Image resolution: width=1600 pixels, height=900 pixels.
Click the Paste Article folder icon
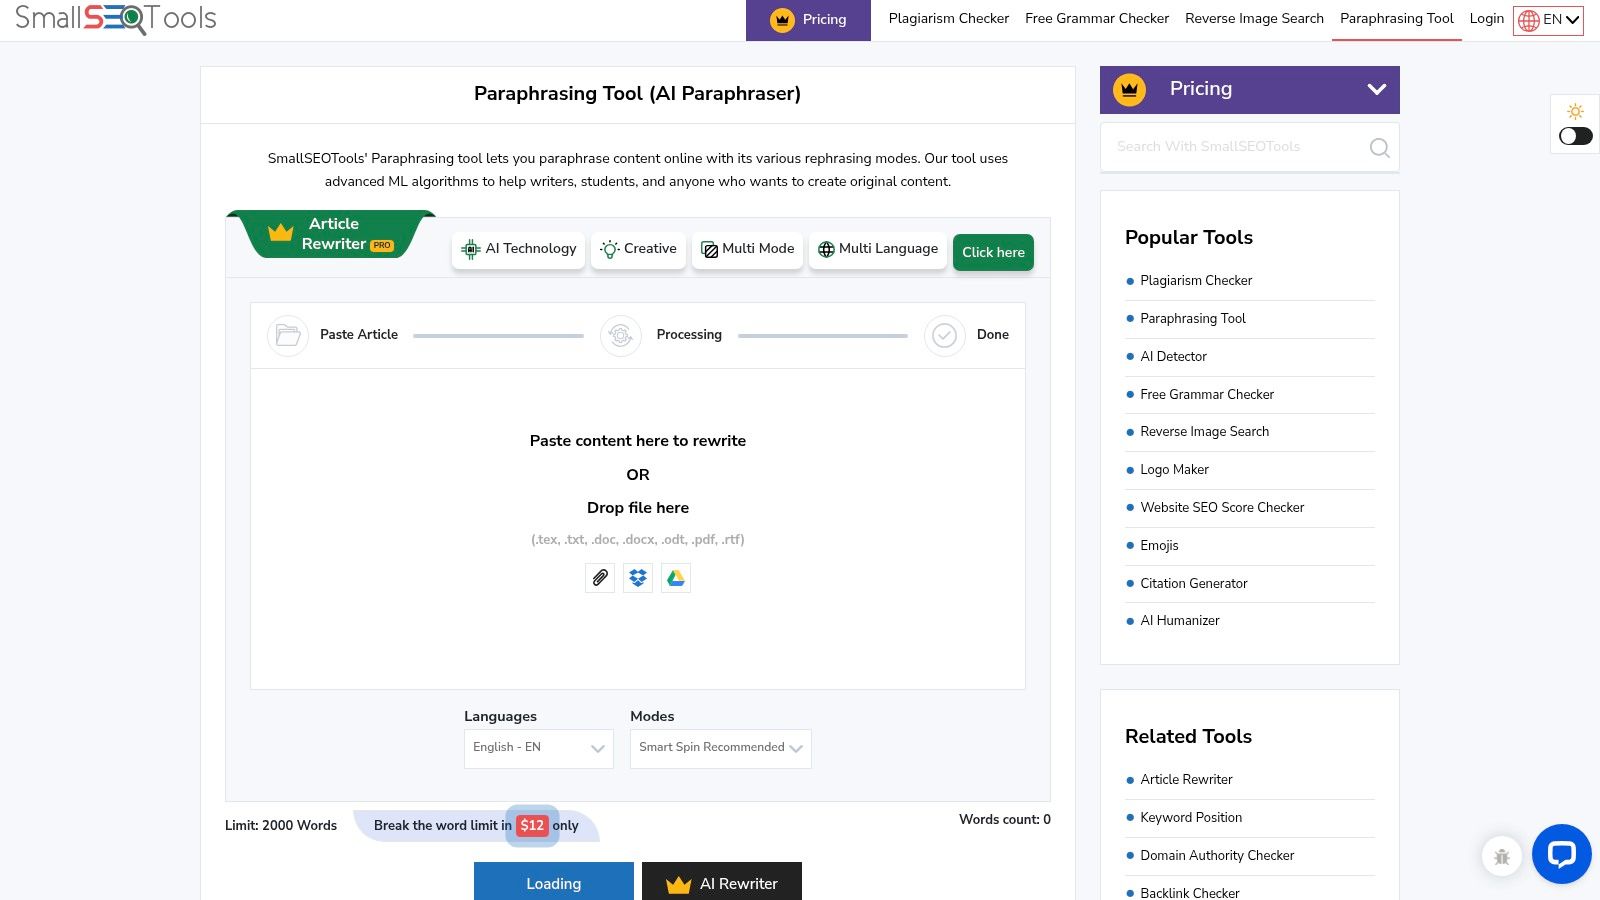tap(288, 335)
